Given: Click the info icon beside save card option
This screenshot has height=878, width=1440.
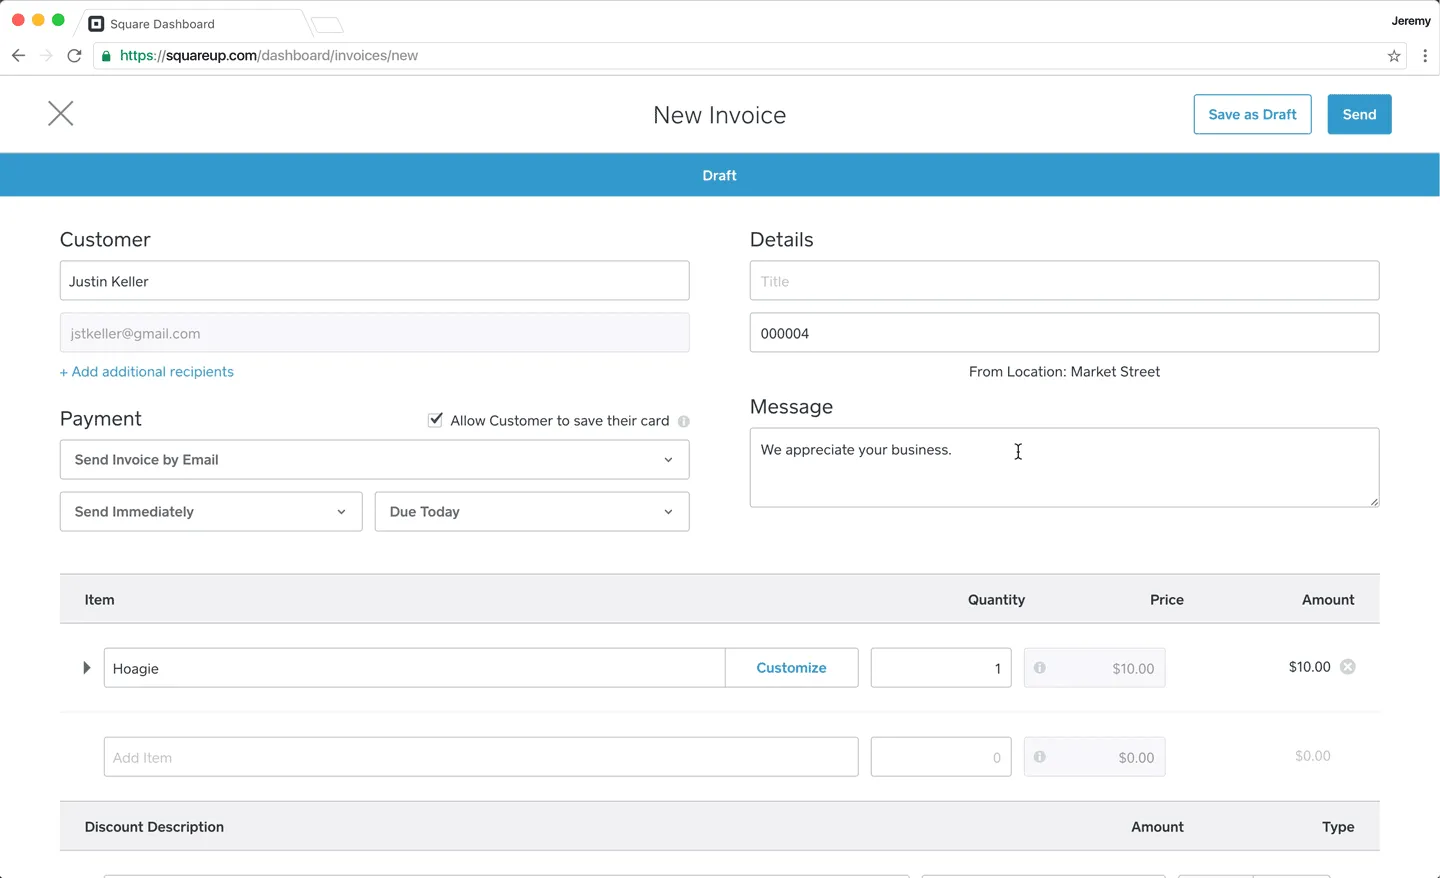Looking at the screenshot, I should [684, 421].
